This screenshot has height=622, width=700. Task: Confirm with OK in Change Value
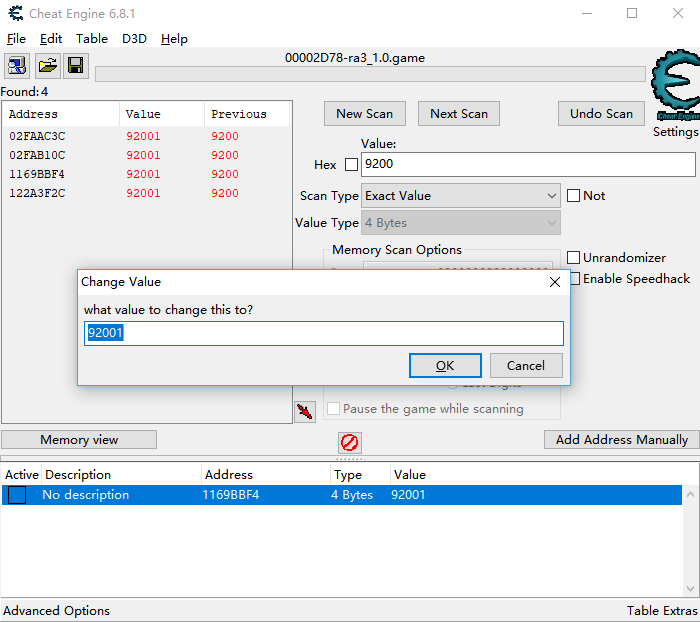coord(445,366)
